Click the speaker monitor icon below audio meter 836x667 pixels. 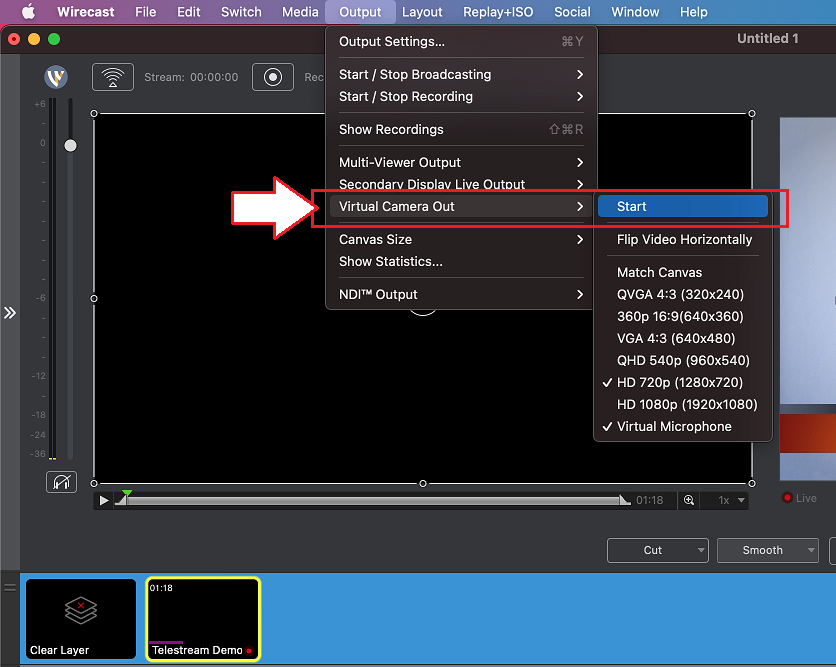(x=61, y=481)
